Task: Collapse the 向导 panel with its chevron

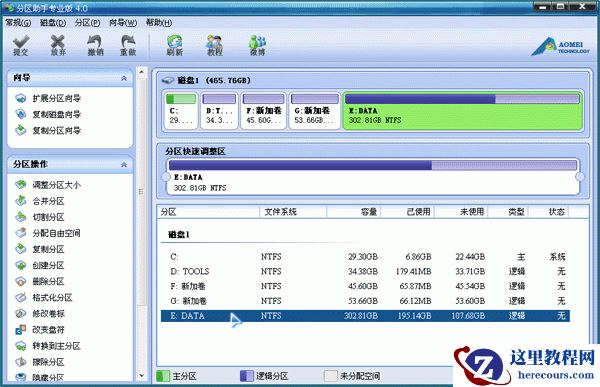Action: pyautogui.click(x=124, y=78)
